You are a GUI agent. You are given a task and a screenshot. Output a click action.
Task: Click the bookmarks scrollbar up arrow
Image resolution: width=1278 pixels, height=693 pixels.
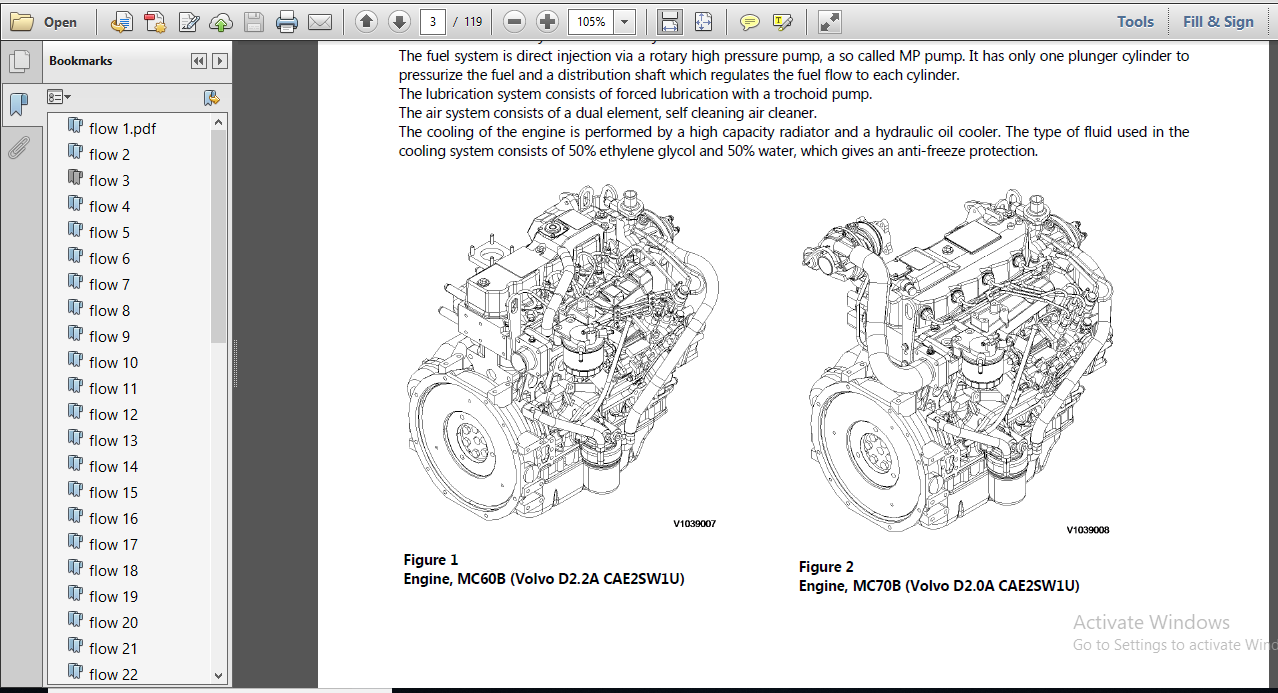point(219,122)
